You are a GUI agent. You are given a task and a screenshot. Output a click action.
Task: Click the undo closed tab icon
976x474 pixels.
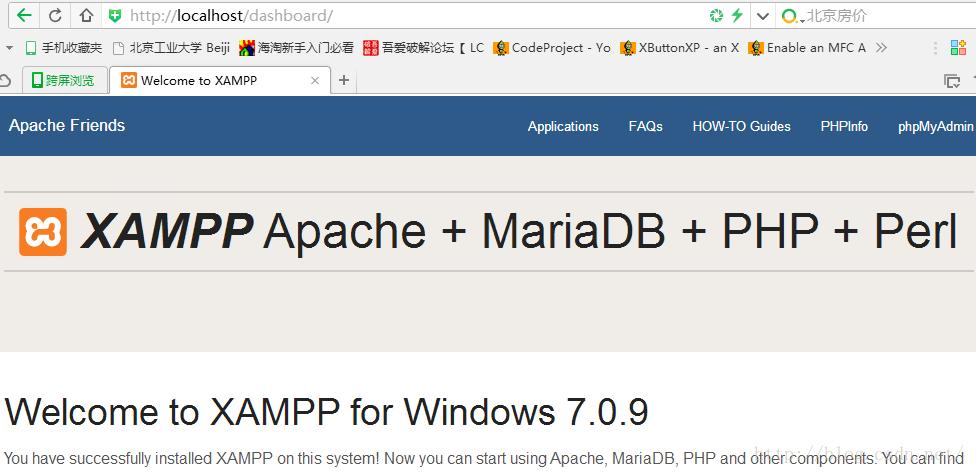[x=5, y=80]
